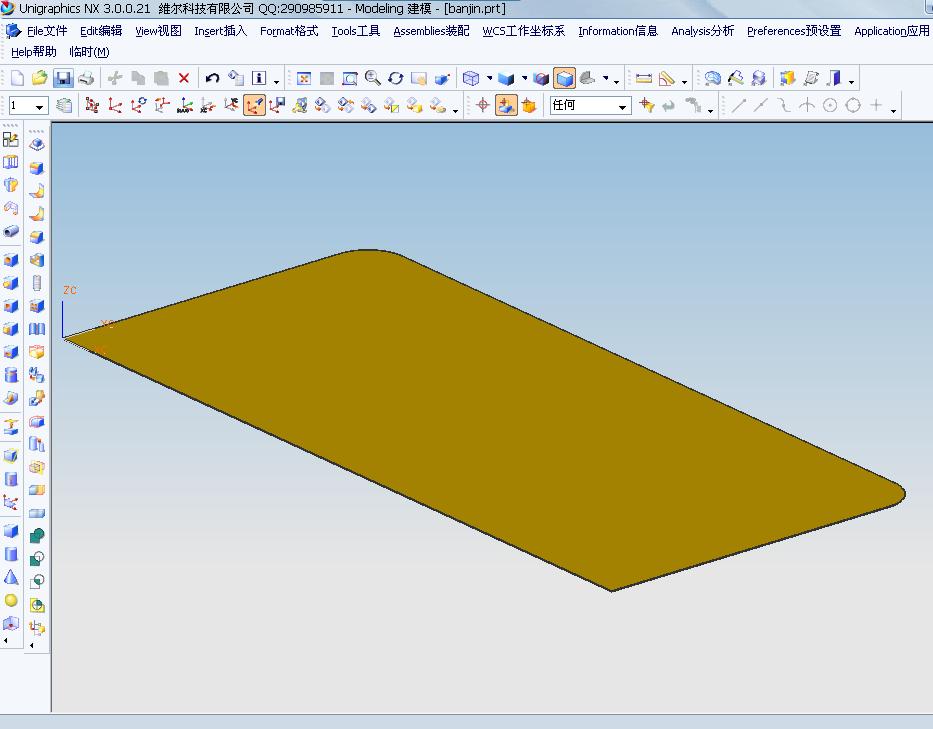Image resolution: width=933 pixels, height=729 pixels.
Task: Click the measure angle triangle icon
Action: click(x=666, y=78)
